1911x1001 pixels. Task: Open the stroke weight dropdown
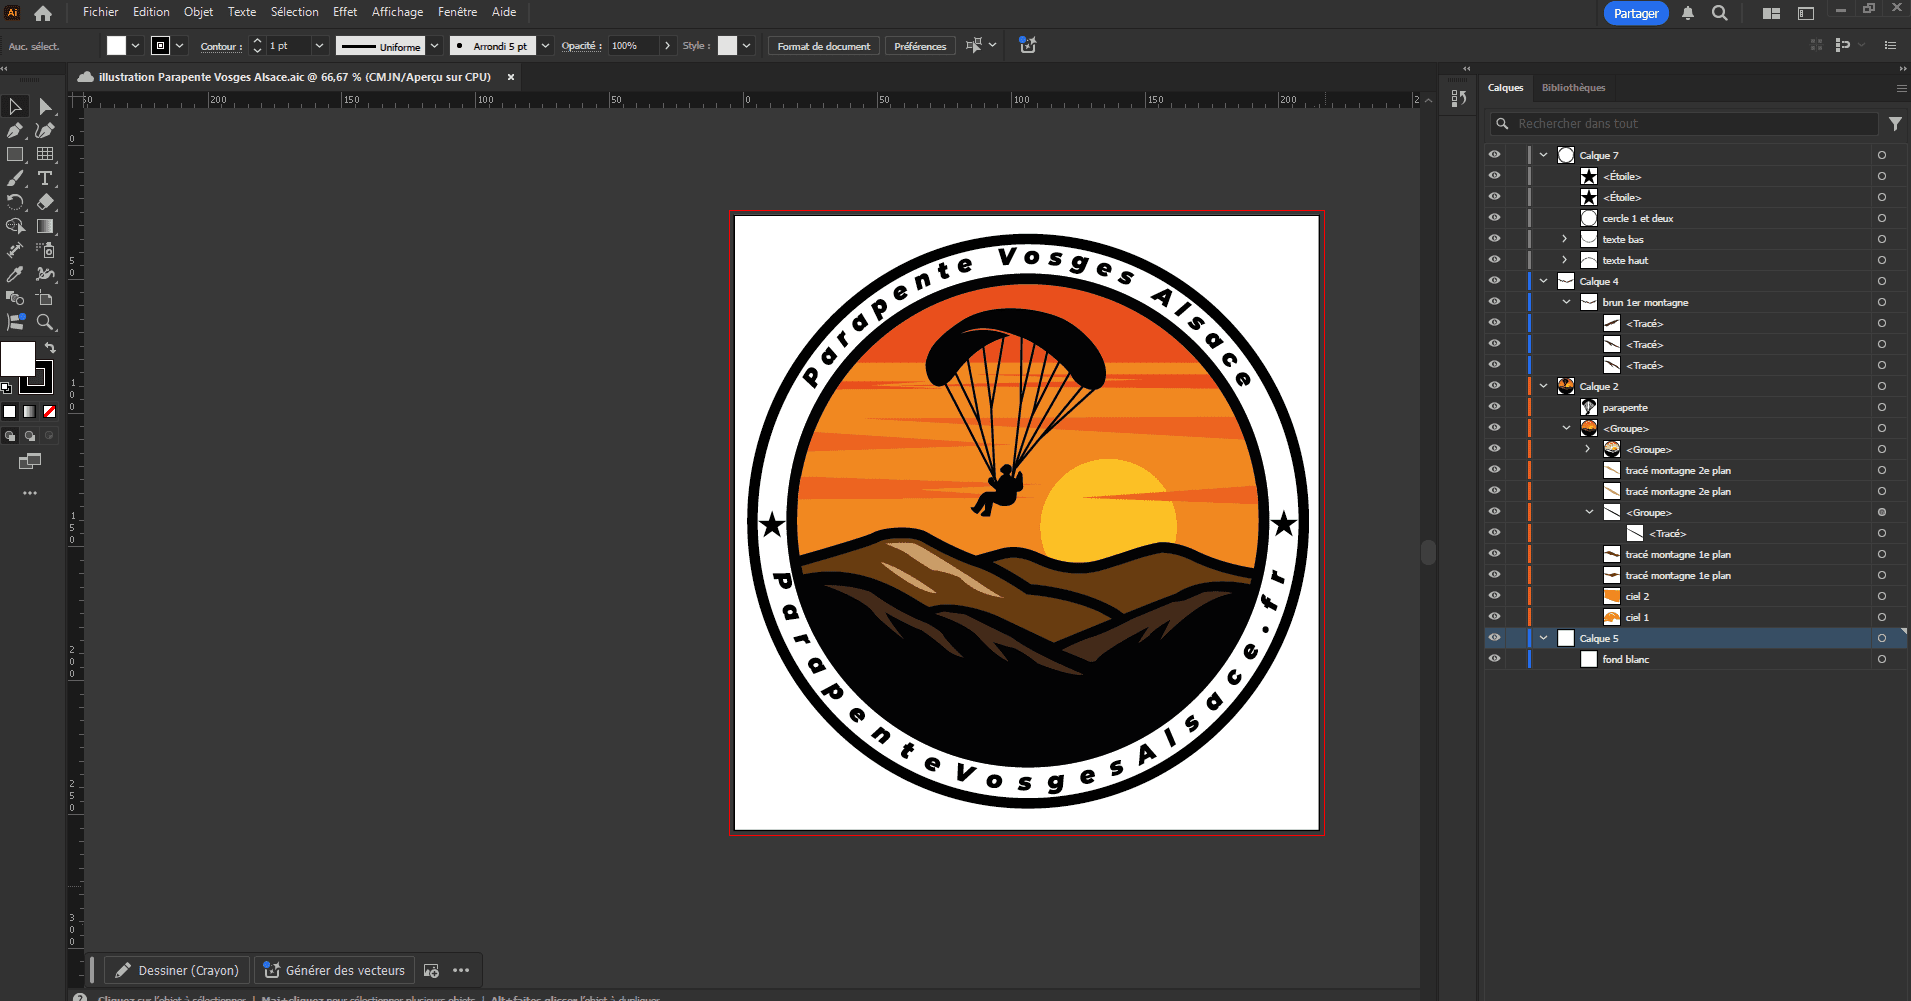319,46
